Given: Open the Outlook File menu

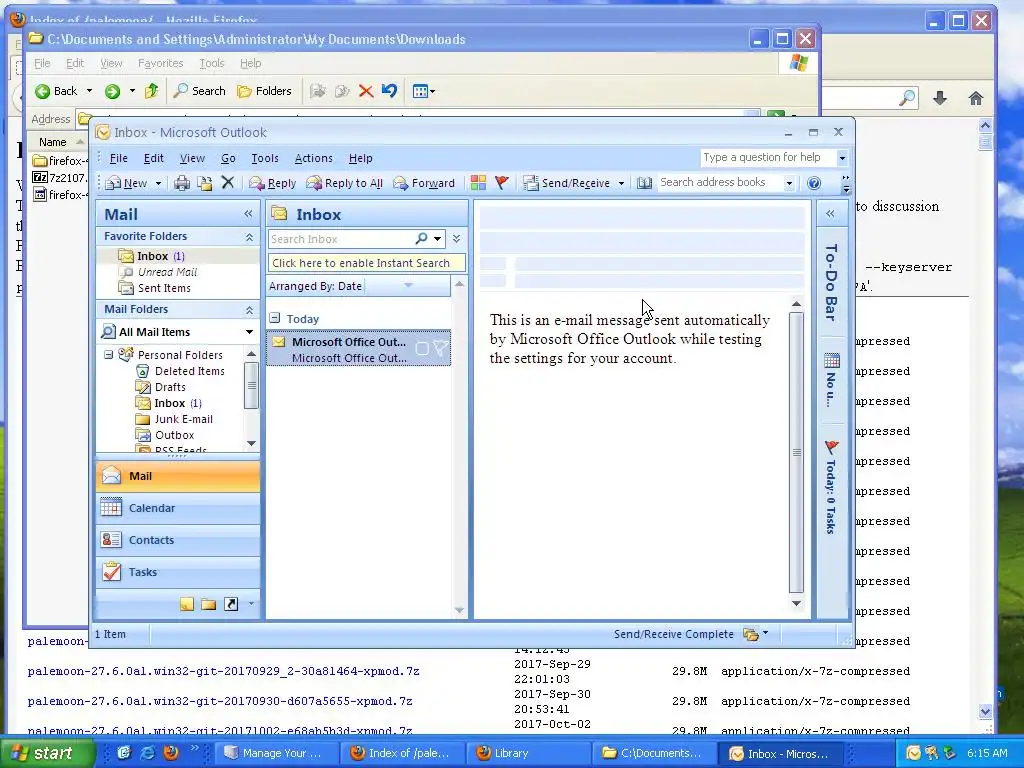Looking at the screenshot, I should click(x=118, y=158).
